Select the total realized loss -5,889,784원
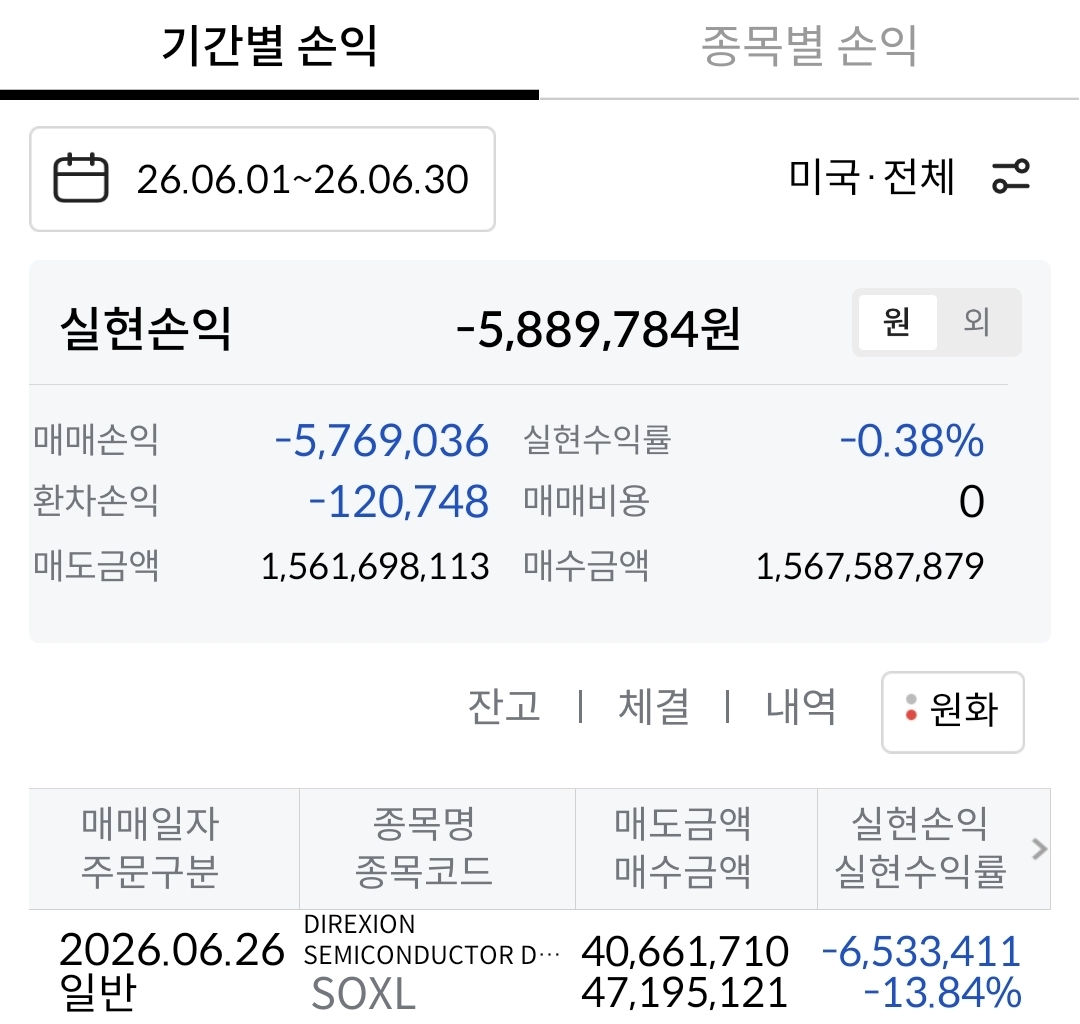Viewport: 1080px width, 1024px height. (598, 329)
